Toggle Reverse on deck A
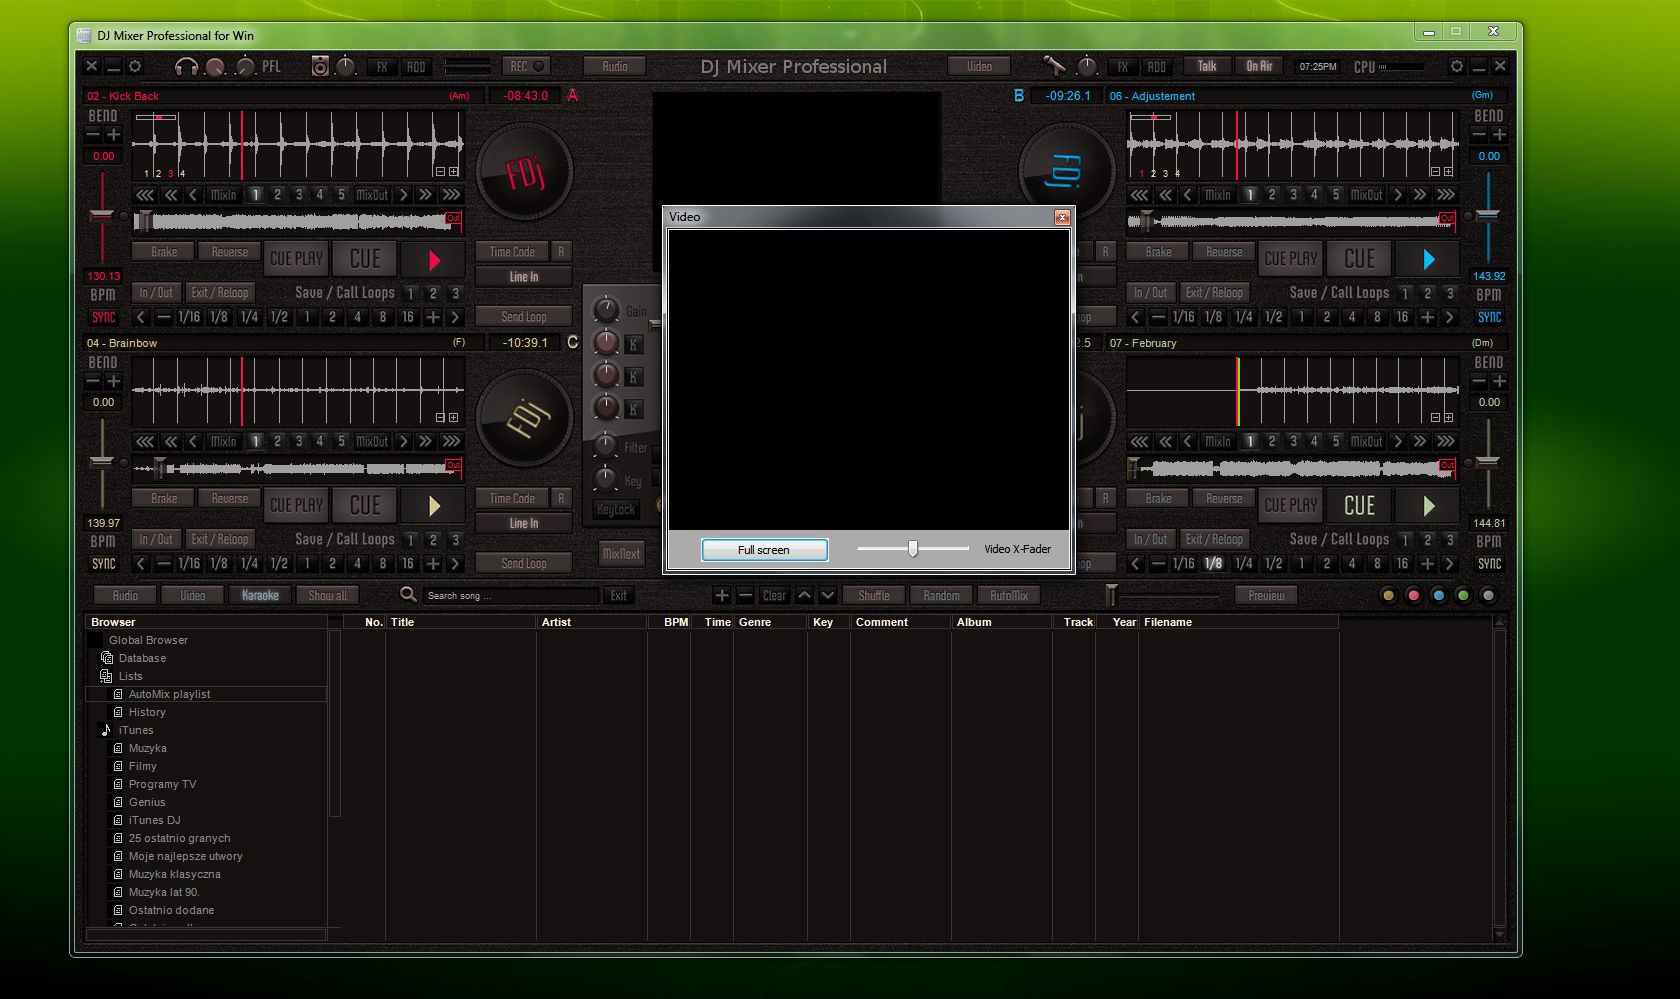 [x=229, y=252]
